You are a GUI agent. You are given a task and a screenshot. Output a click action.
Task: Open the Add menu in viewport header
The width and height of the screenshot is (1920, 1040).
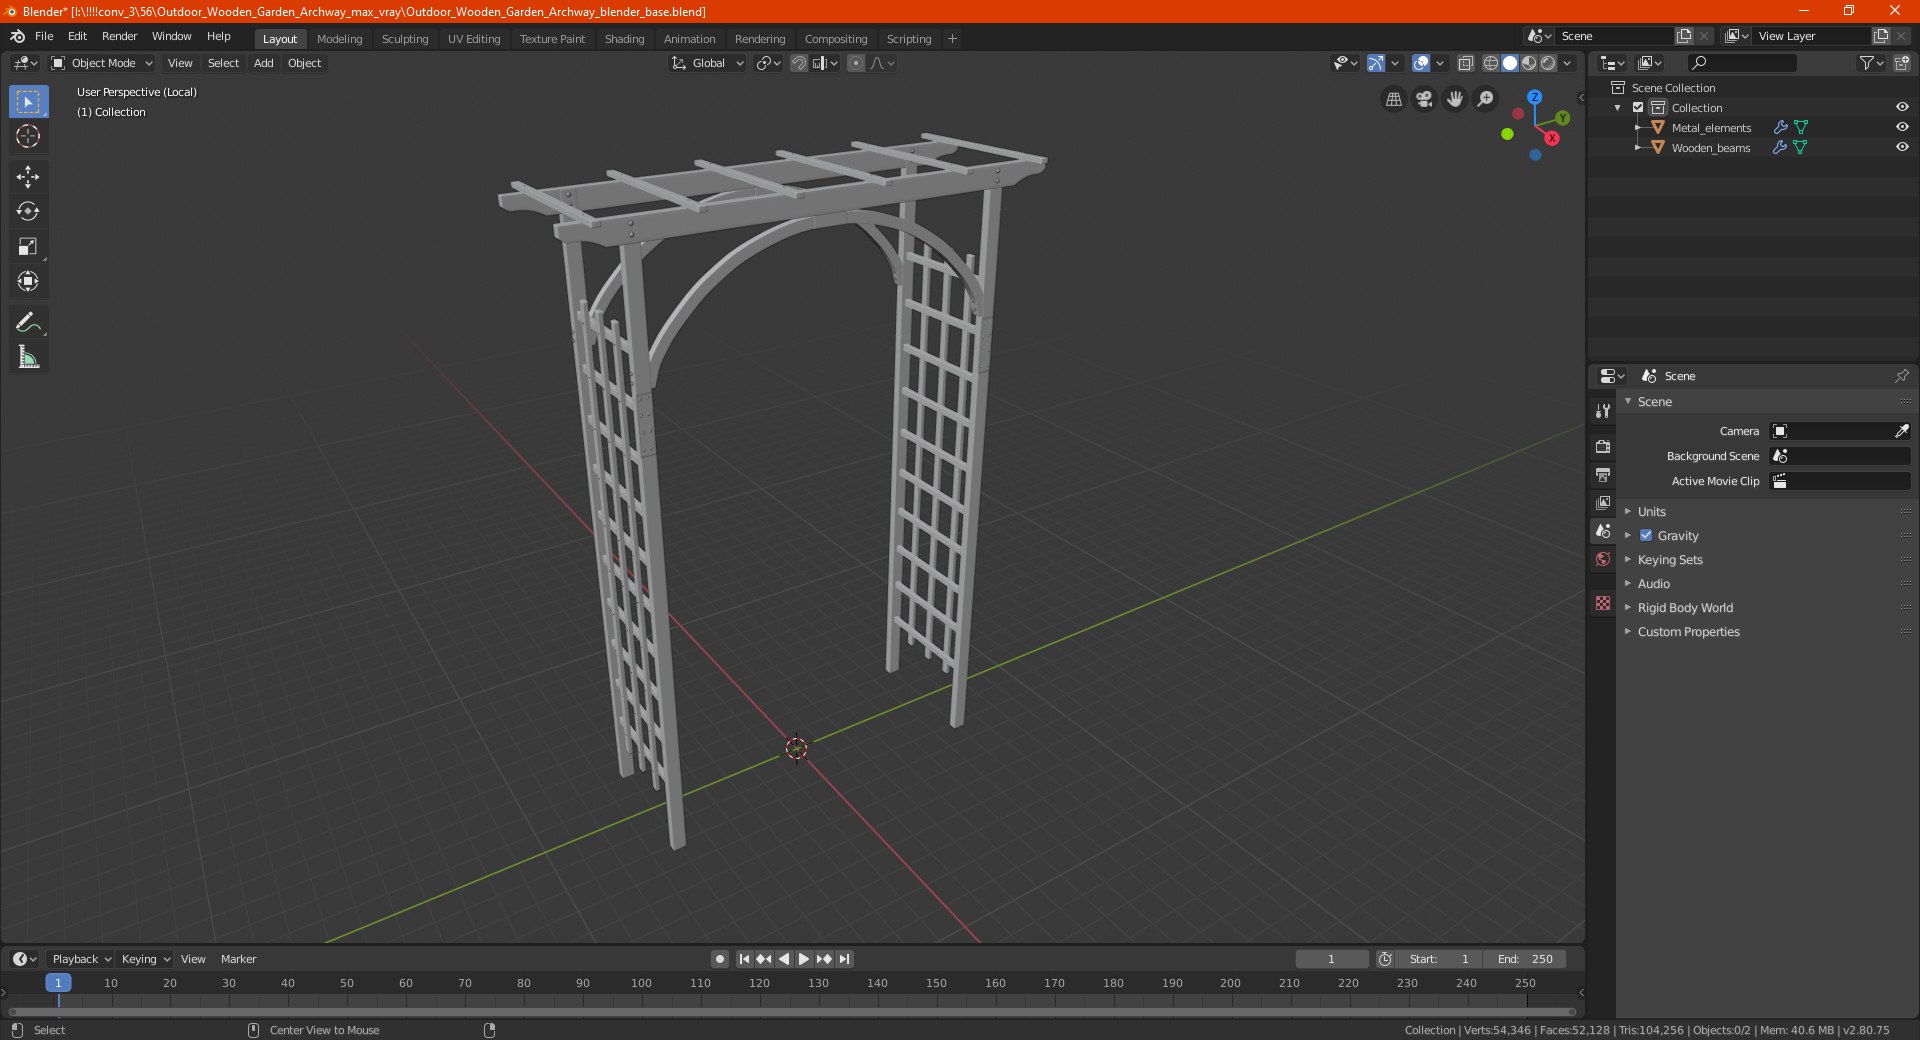263,63
